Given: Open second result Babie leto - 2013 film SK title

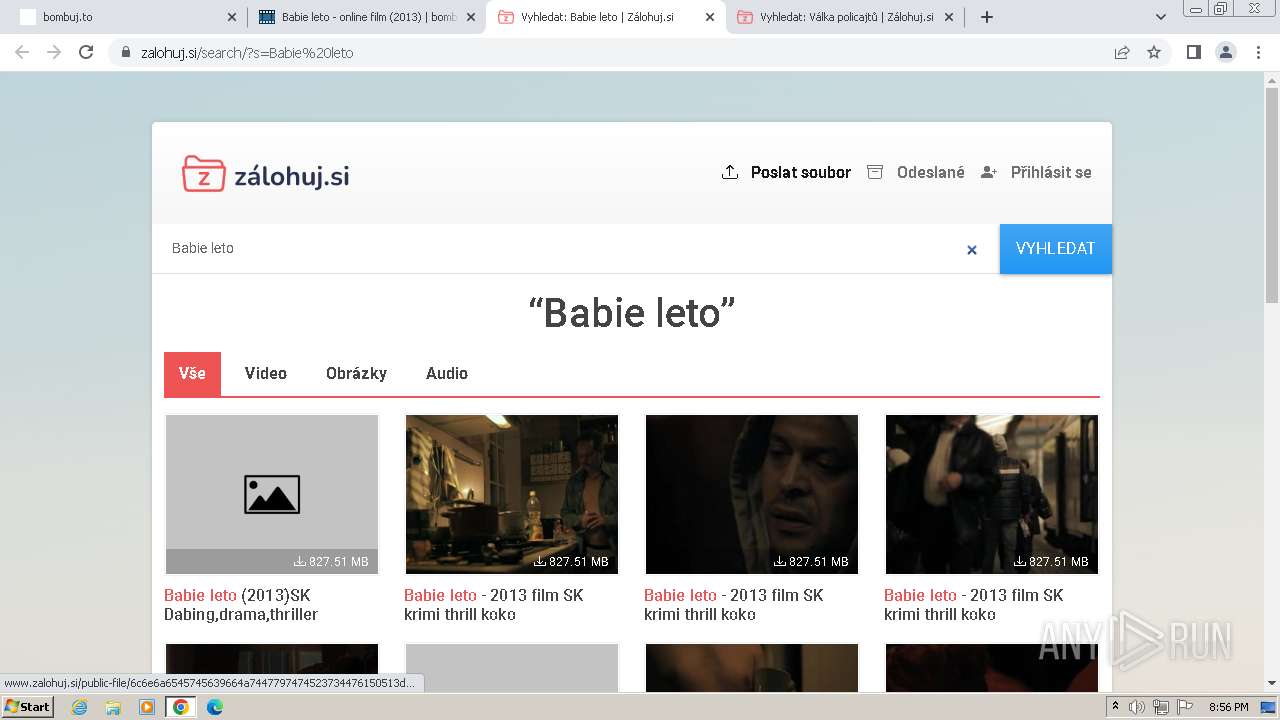Looking at the screenshot, I should (493, 604).
